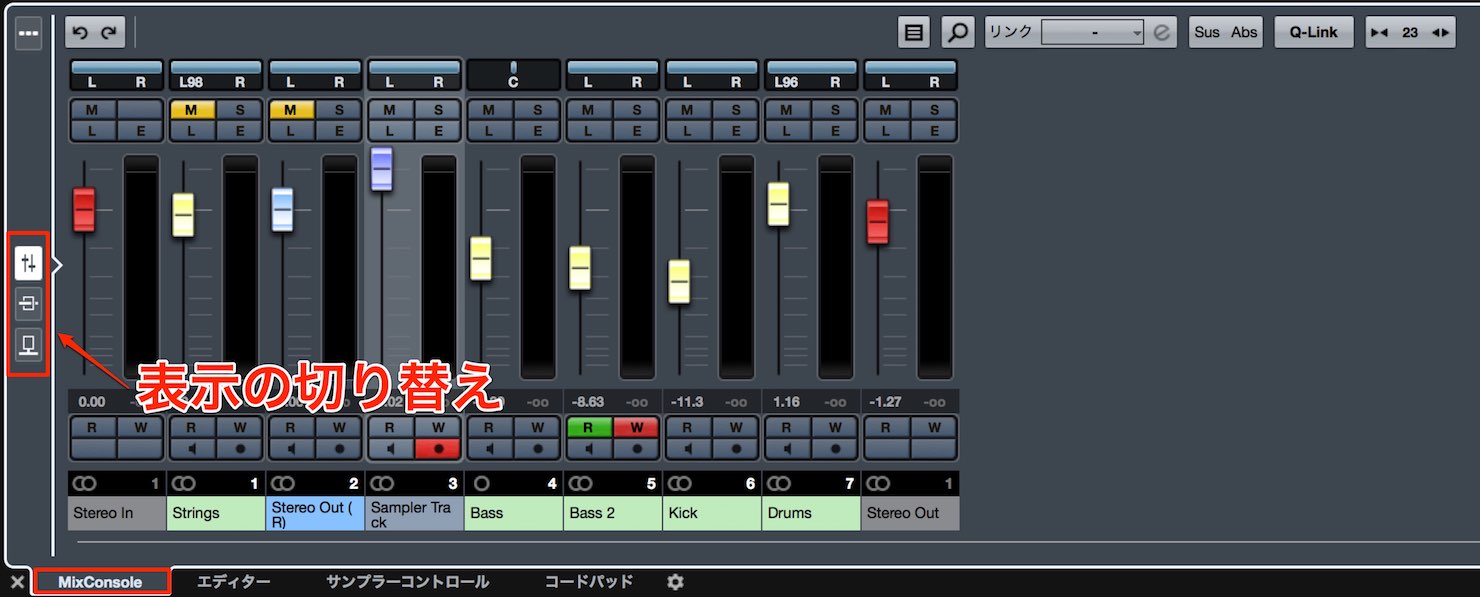
Task: Open the コードパッド tab
Action: 589,581
